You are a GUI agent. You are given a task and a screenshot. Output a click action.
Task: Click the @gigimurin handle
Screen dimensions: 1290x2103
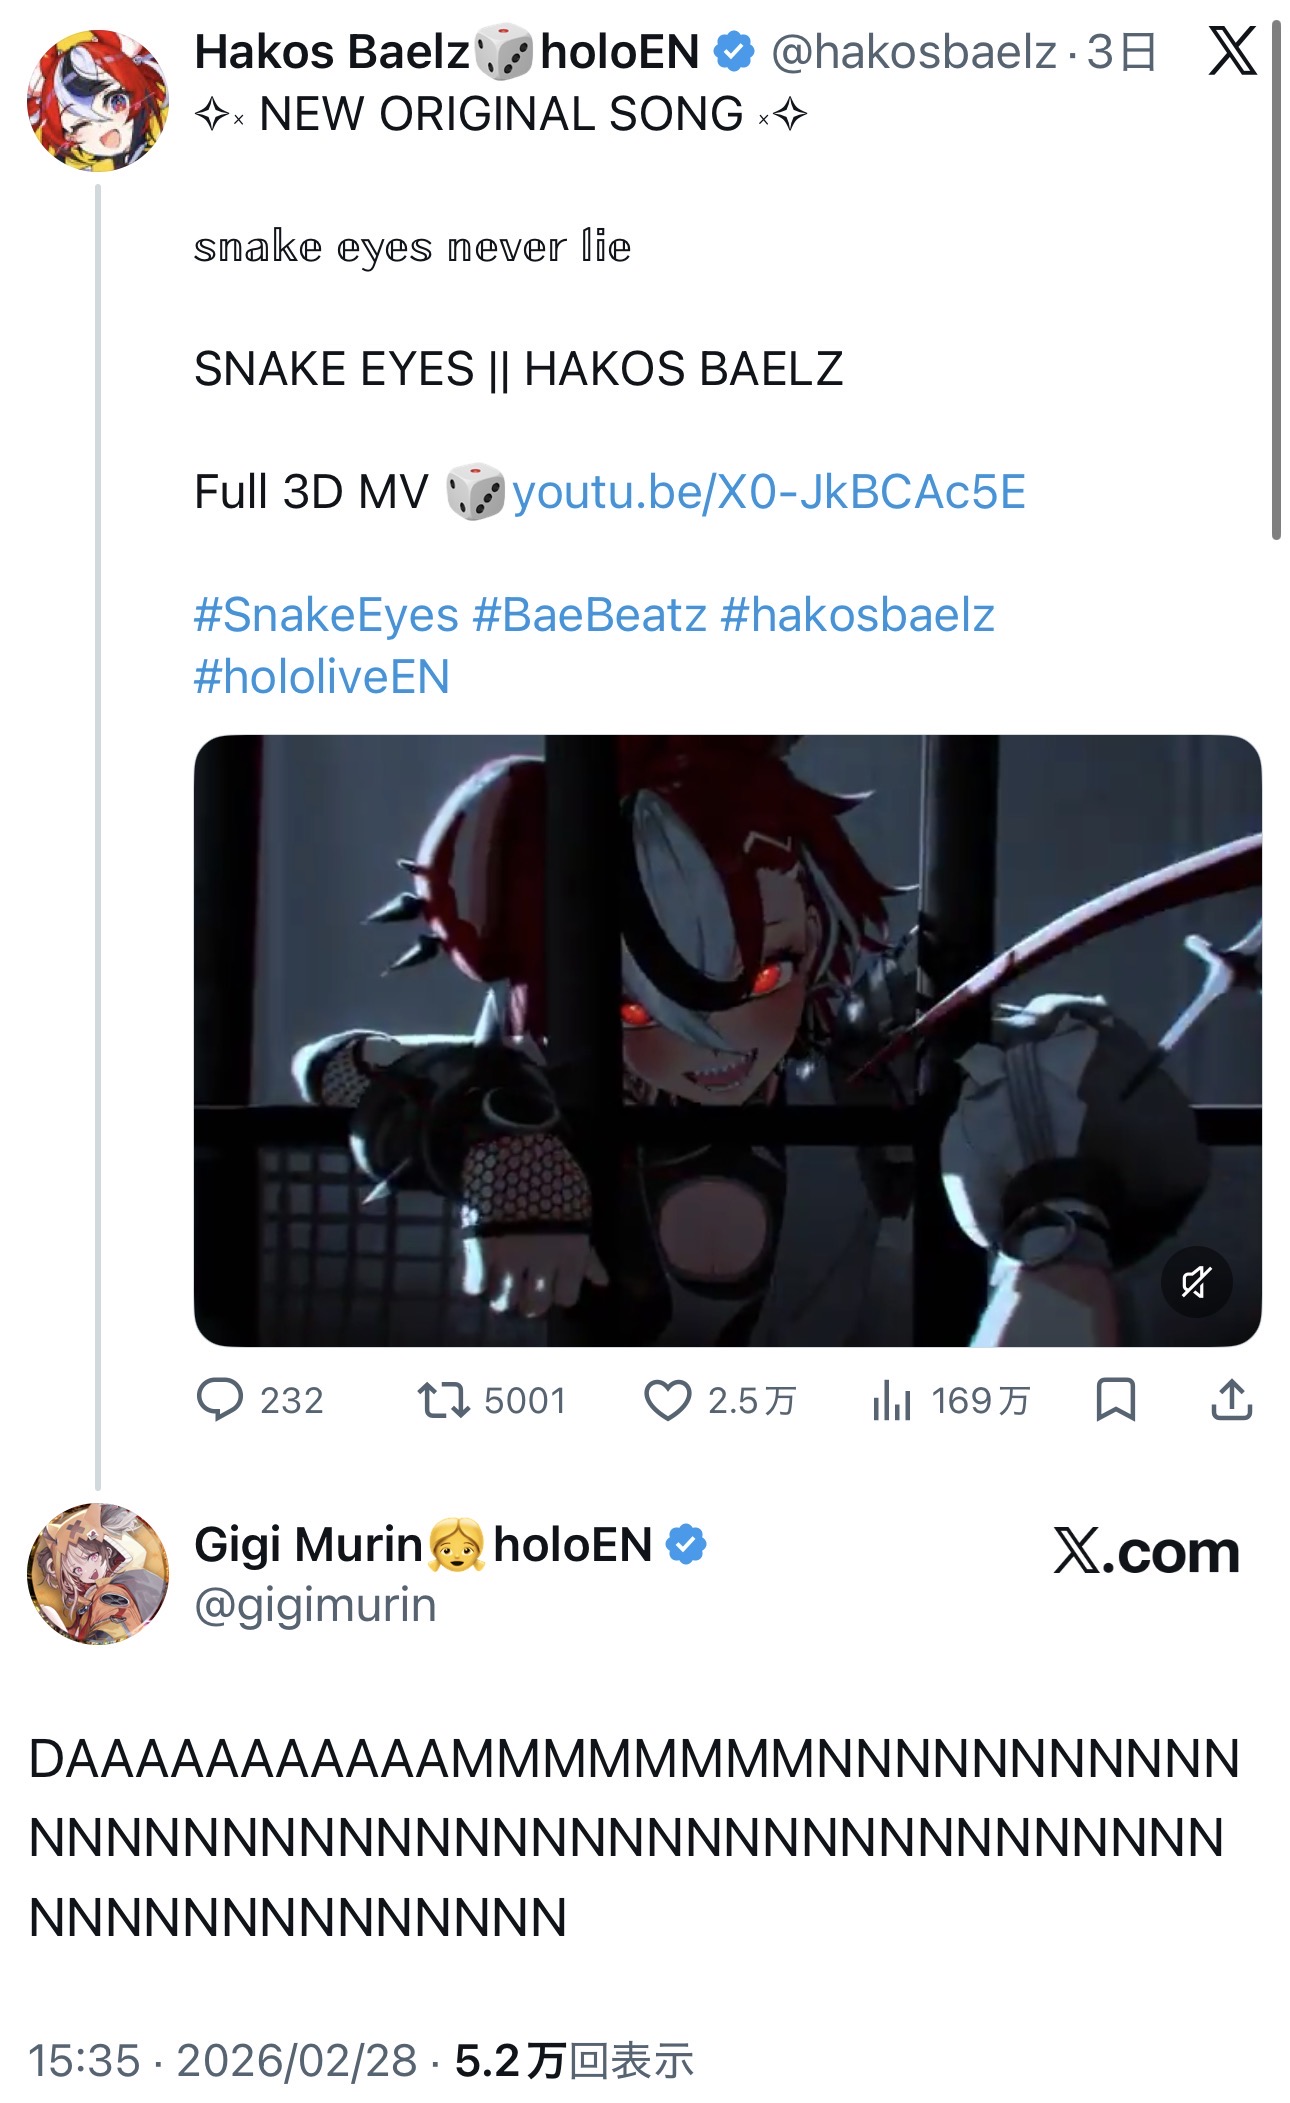pyautogui.click(x=315, y=1605)
